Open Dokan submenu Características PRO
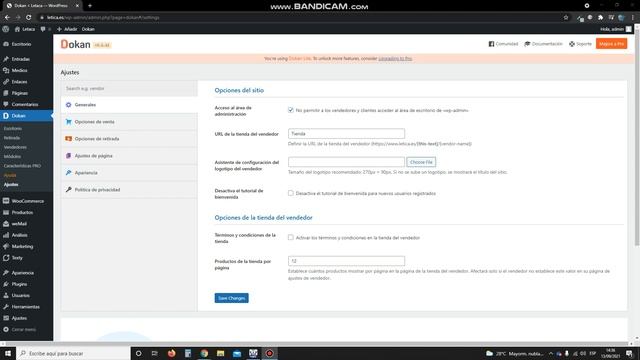The image size is (640, 360). pyautogui.click(x=22, y=166)
